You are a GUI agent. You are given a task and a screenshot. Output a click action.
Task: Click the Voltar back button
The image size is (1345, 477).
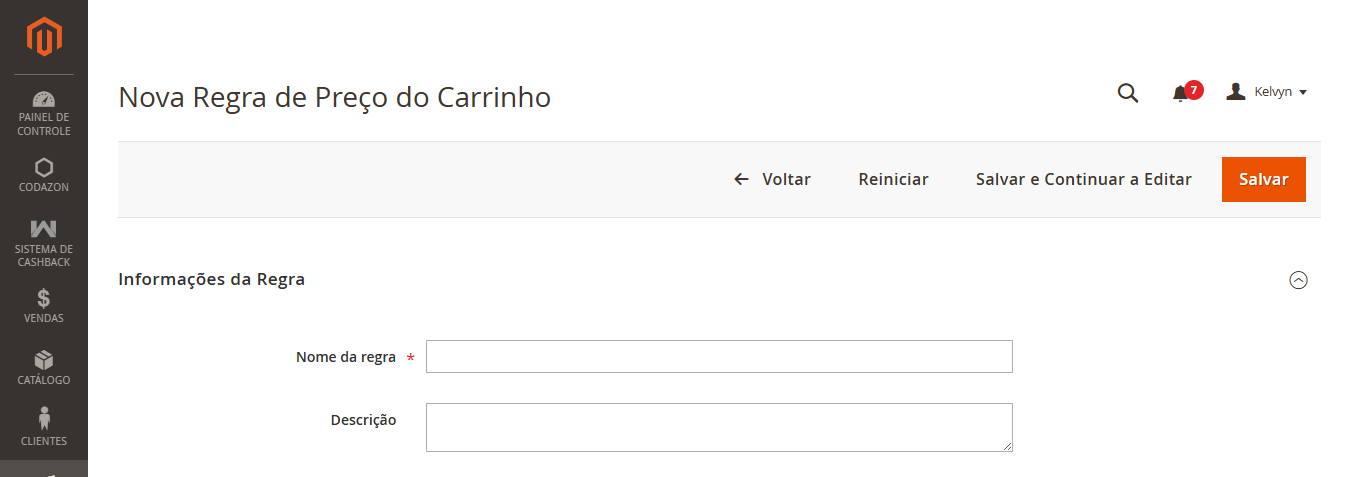772,179
